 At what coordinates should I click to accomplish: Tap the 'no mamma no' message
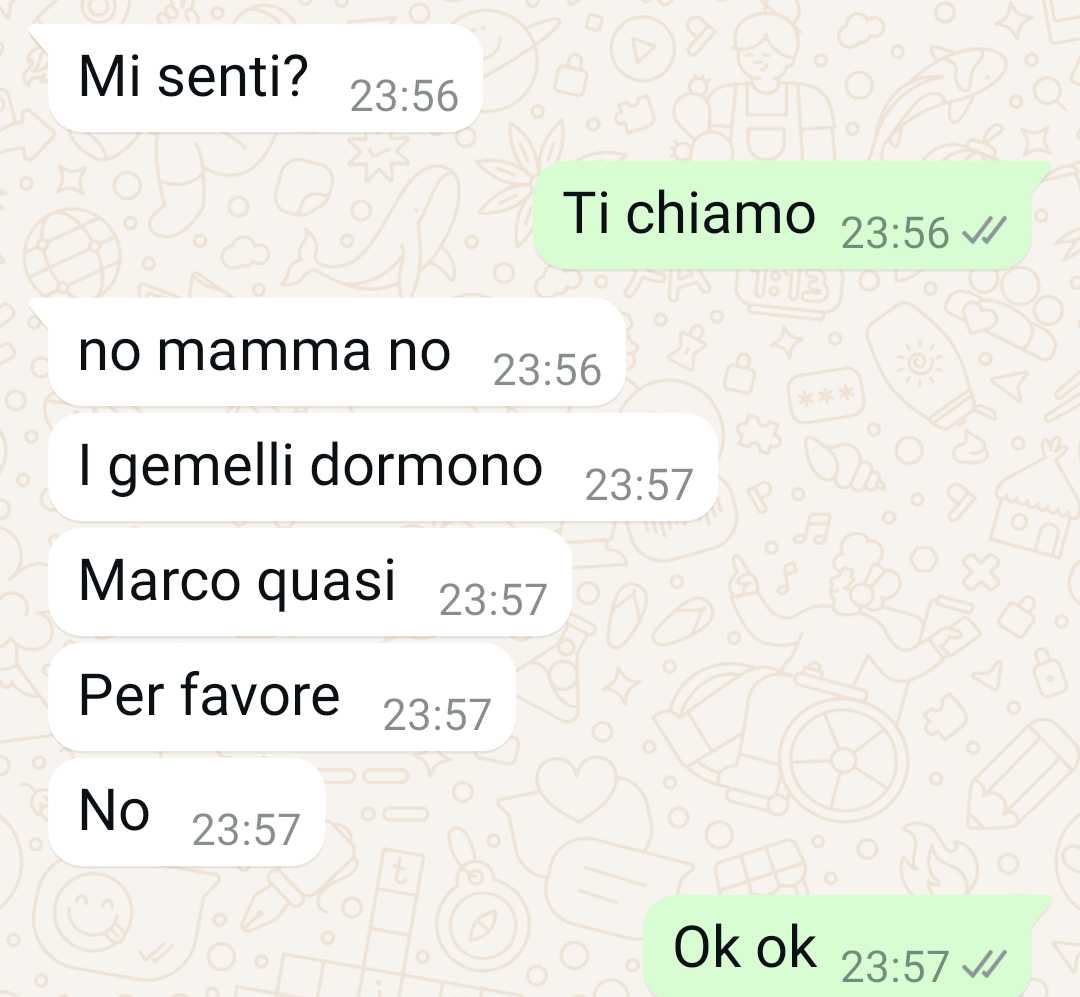pyautogui.click(x=337, y=352)
